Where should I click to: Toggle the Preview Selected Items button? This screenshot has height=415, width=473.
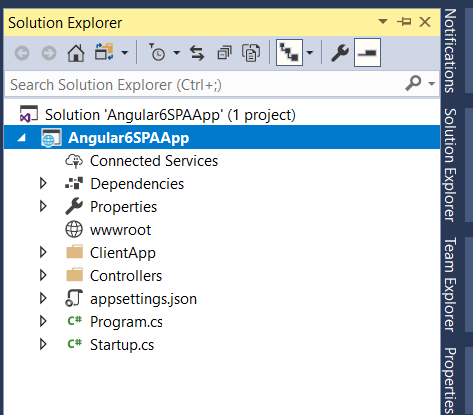click(367, 53)
